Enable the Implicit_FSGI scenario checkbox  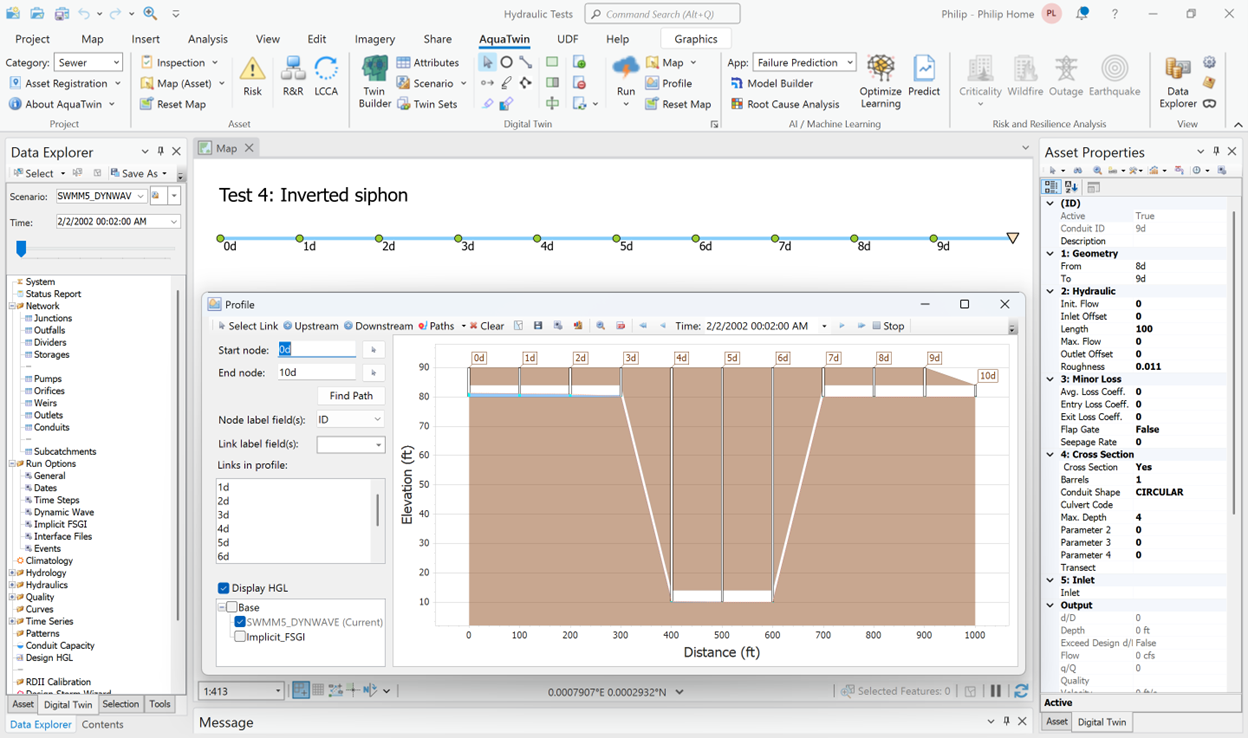pyautogui.click(x=240, y=636)
